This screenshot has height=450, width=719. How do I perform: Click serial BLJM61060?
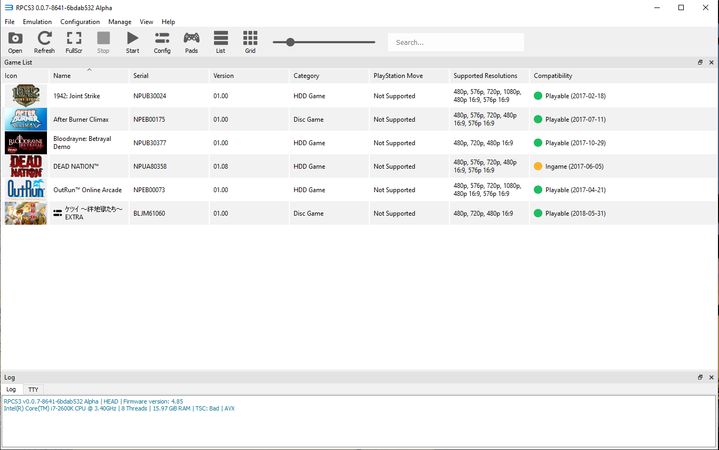149,213
